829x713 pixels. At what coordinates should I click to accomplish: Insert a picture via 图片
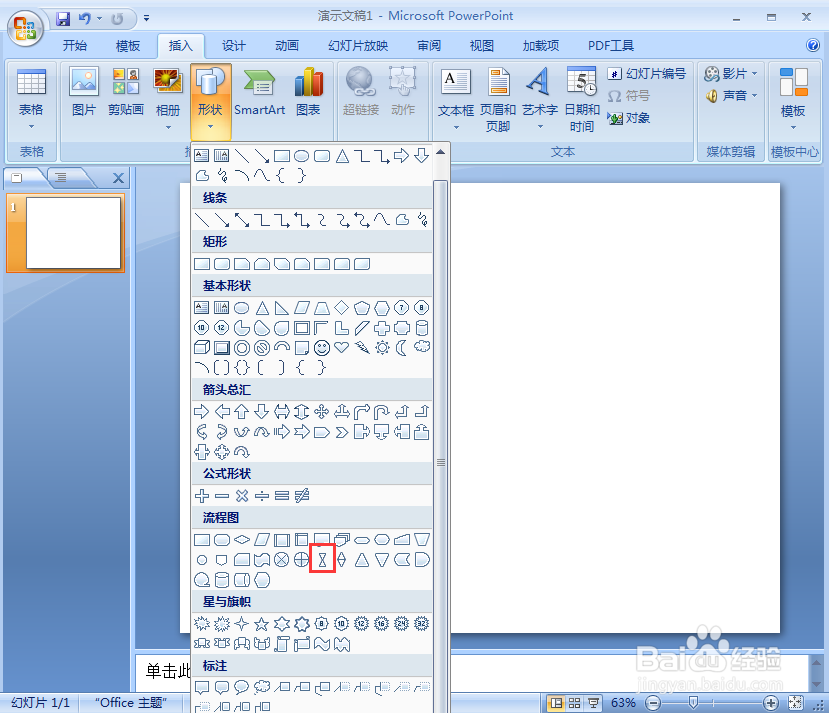[x=84, y=91]
